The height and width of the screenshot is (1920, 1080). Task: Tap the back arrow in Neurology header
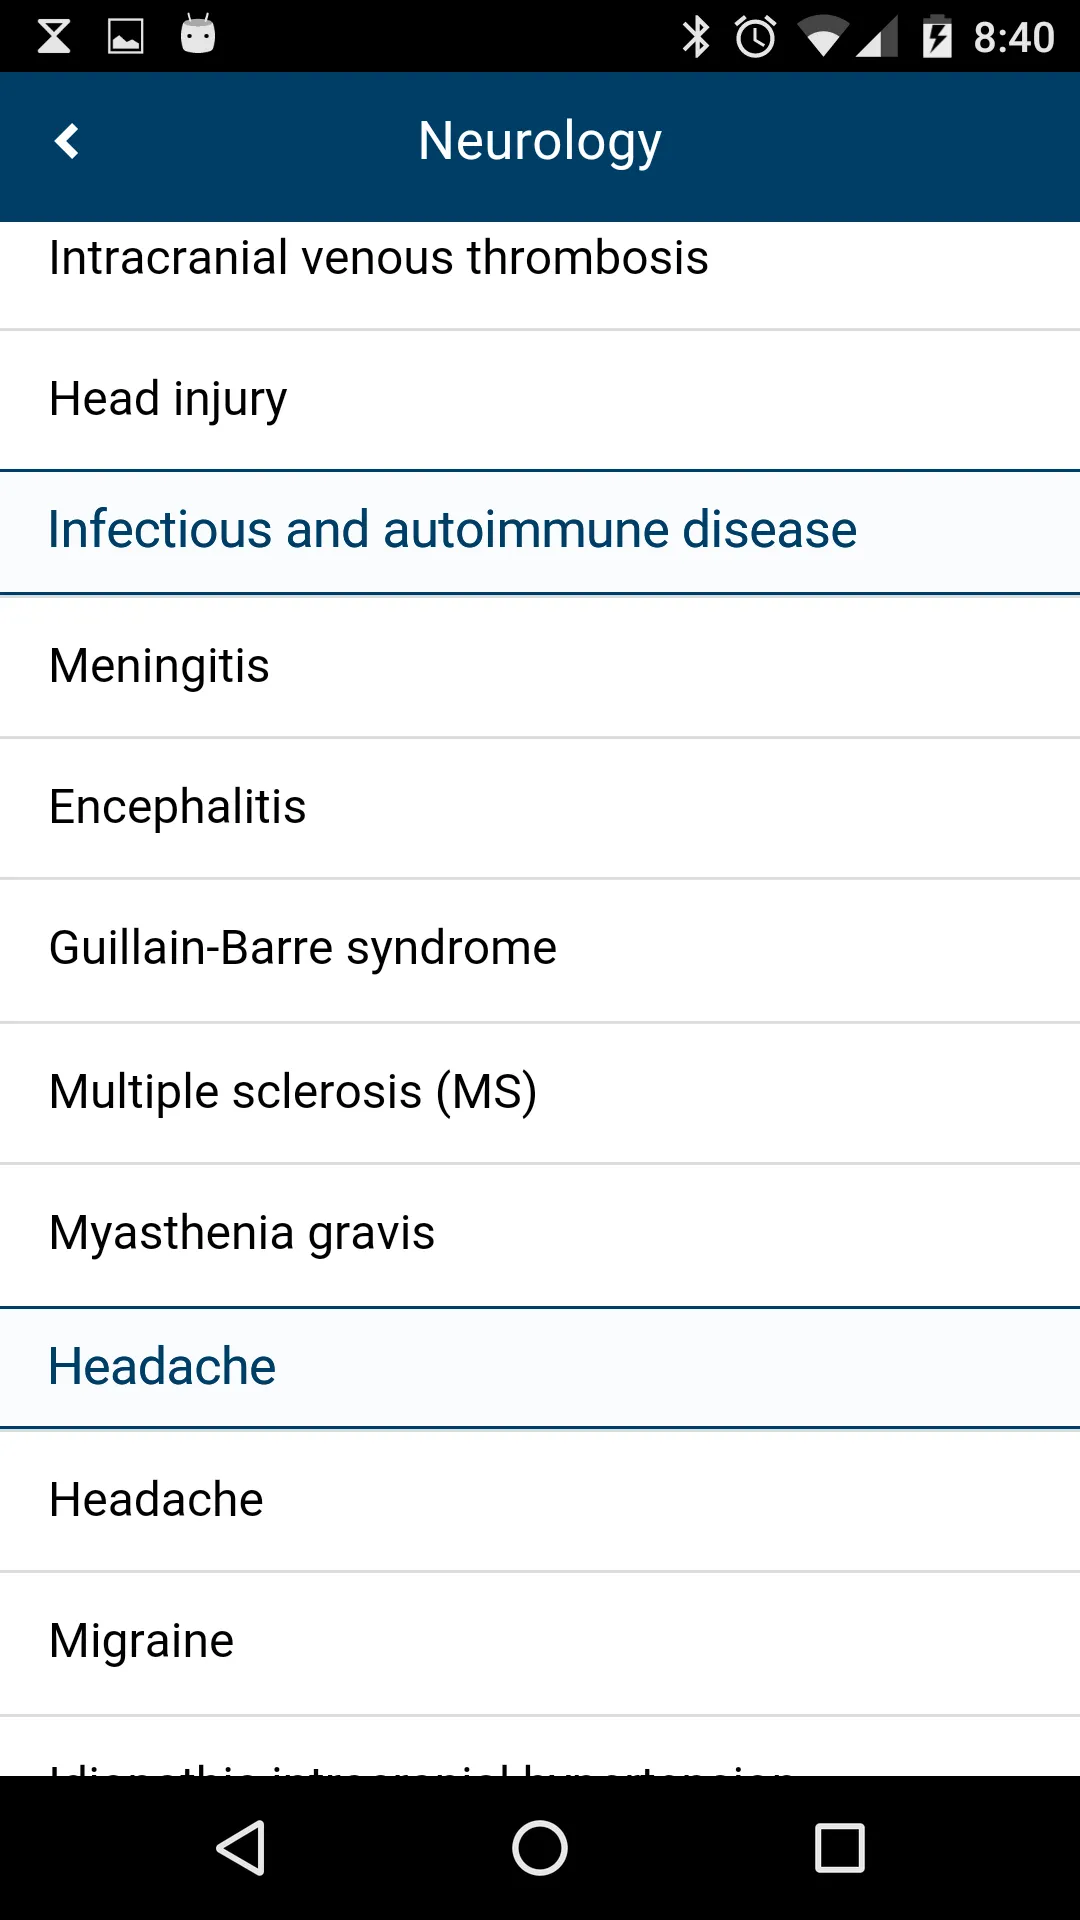pos(67,141)
